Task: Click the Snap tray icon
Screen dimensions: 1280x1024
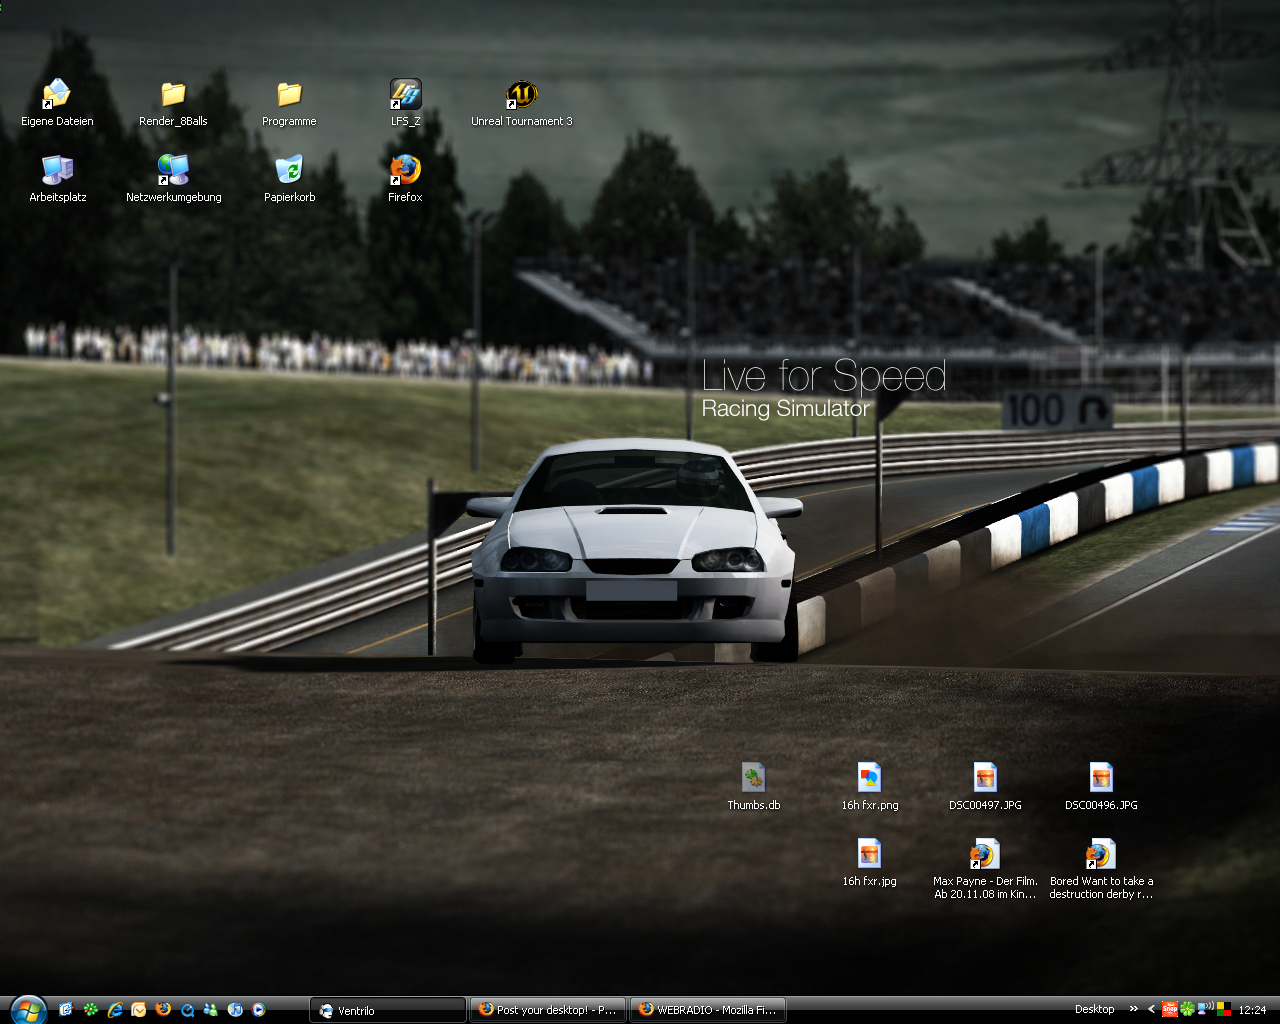Action: click(1169, 1010)
